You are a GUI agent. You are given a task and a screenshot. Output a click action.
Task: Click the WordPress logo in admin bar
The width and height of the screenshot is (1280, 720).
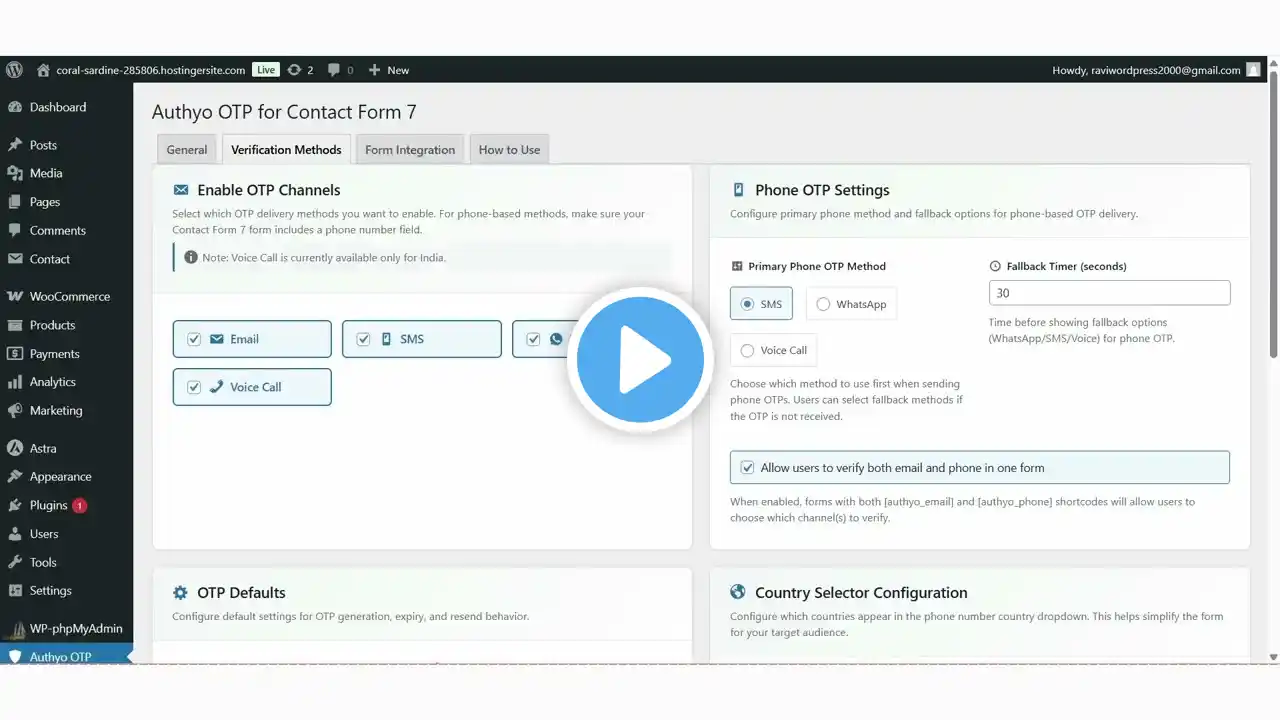click(x=14, y=70)
